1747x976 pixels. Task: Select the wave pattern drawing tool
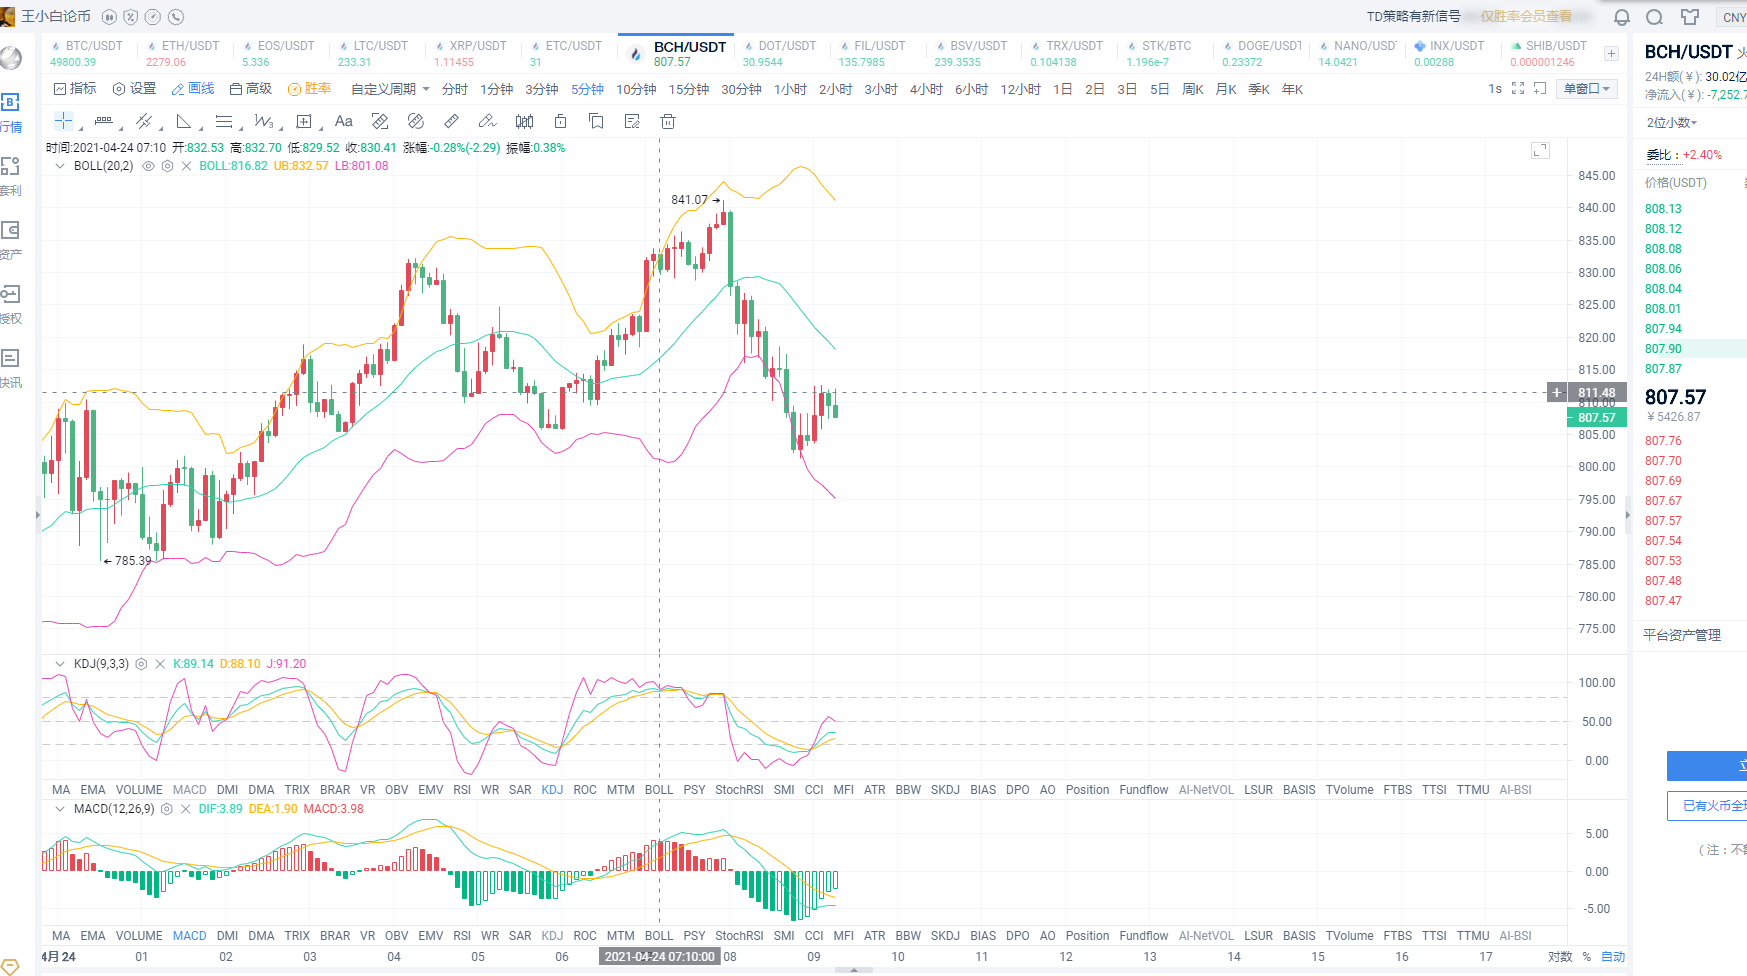pyautogui.click(x=263, y=121)
